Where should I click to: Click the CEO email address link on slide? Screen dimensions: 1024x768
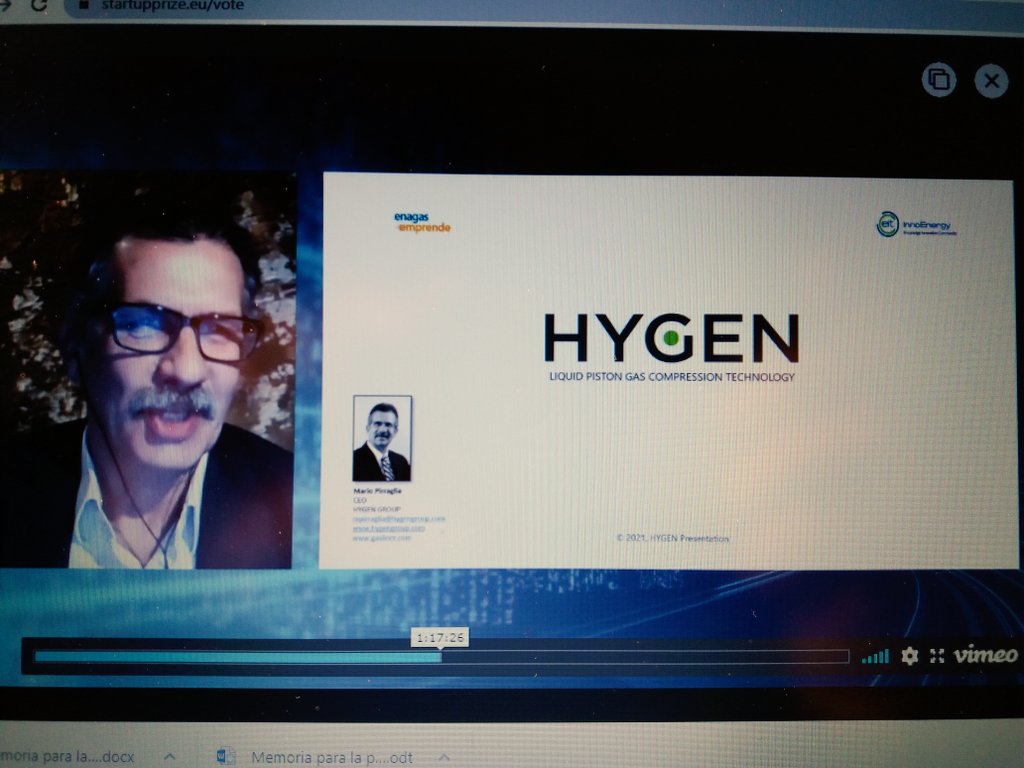(399, 519)
